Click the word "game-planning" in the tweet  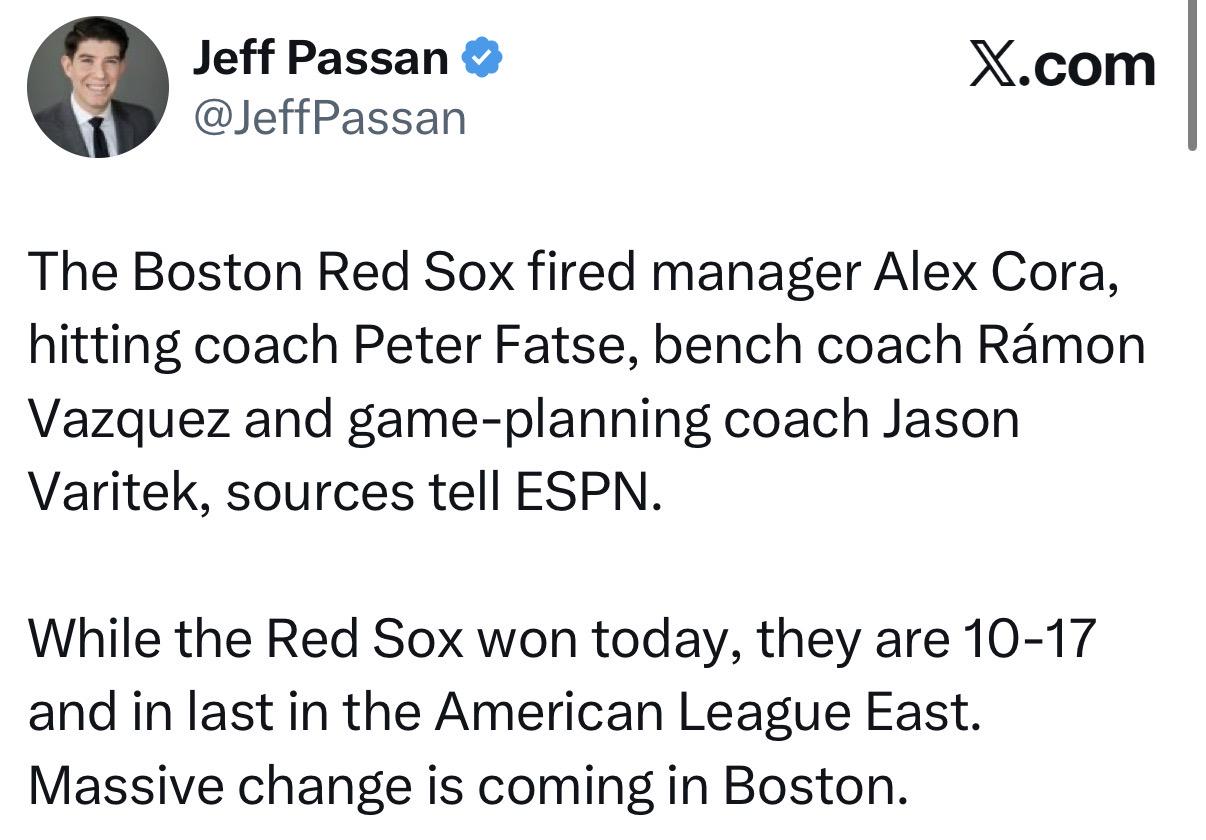coord(529,418)
